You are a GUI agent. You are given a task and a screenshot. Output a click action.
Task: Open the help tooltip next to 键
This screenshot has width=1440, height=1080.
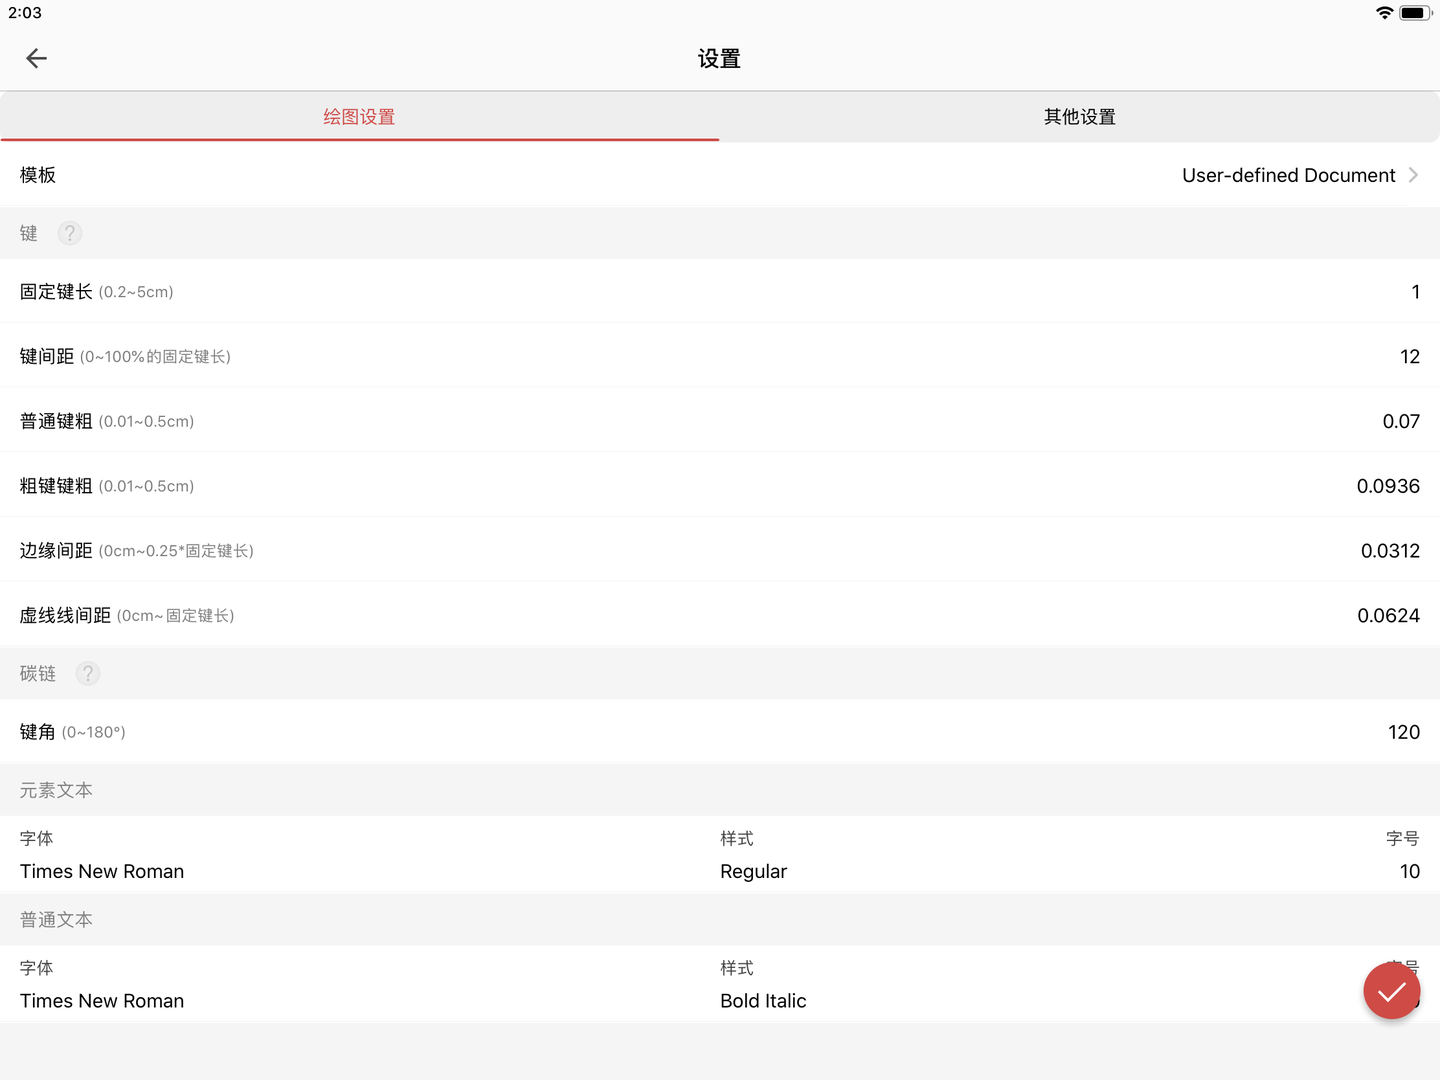(x=69, y=233)
